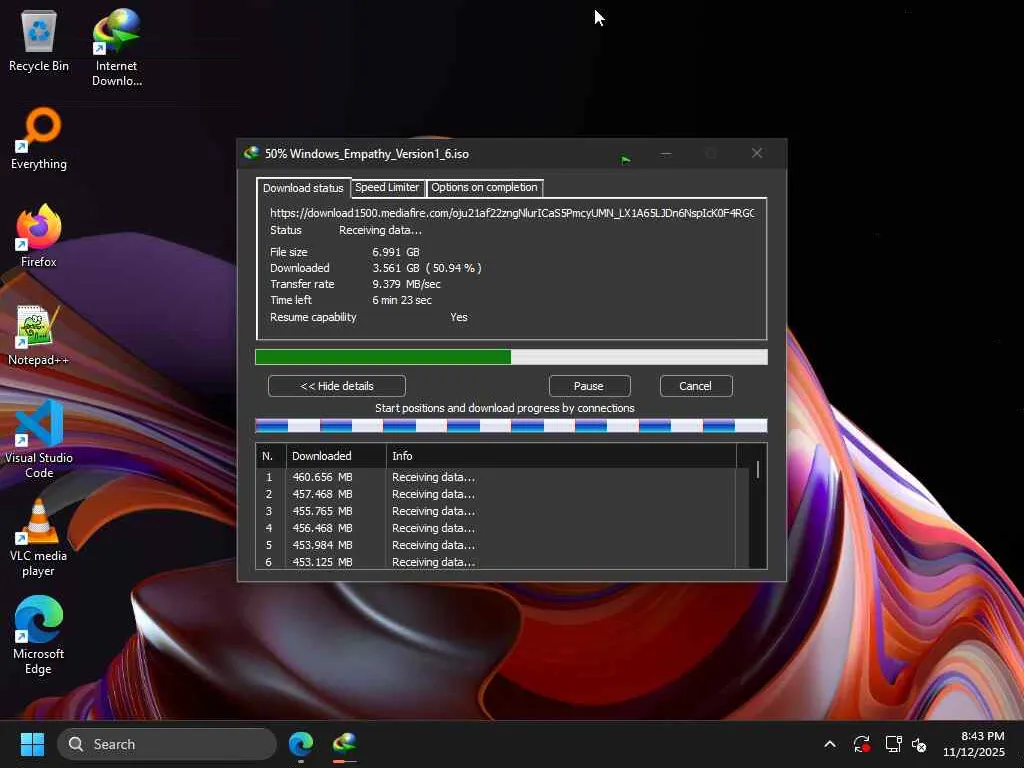Open the Everything search desktop icon
Screen dimensions: 1024x768
coord(39,131)
